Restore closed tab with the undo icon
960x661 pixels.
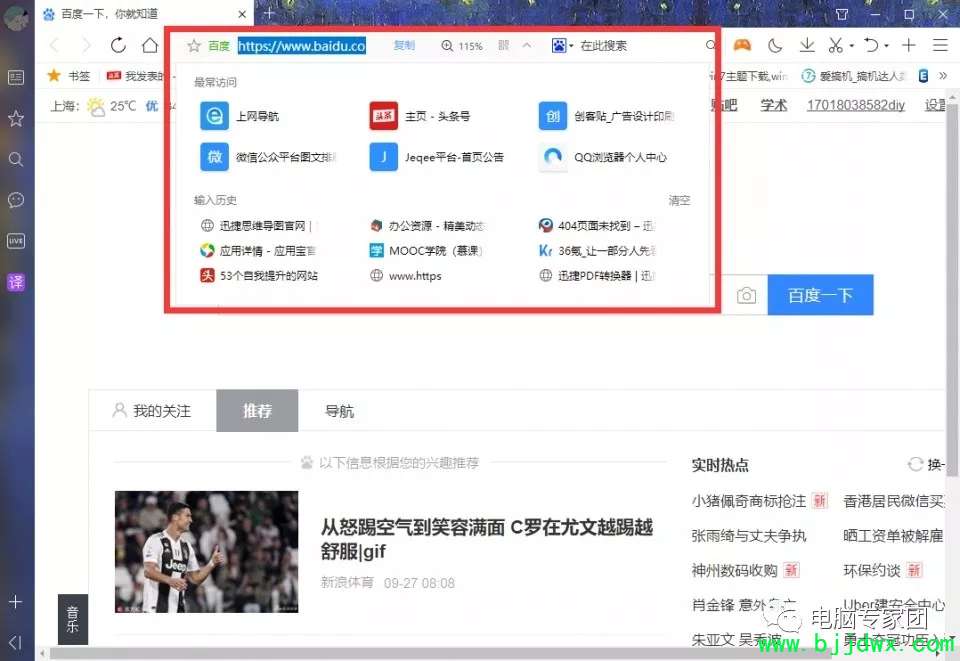click(871, 45)
